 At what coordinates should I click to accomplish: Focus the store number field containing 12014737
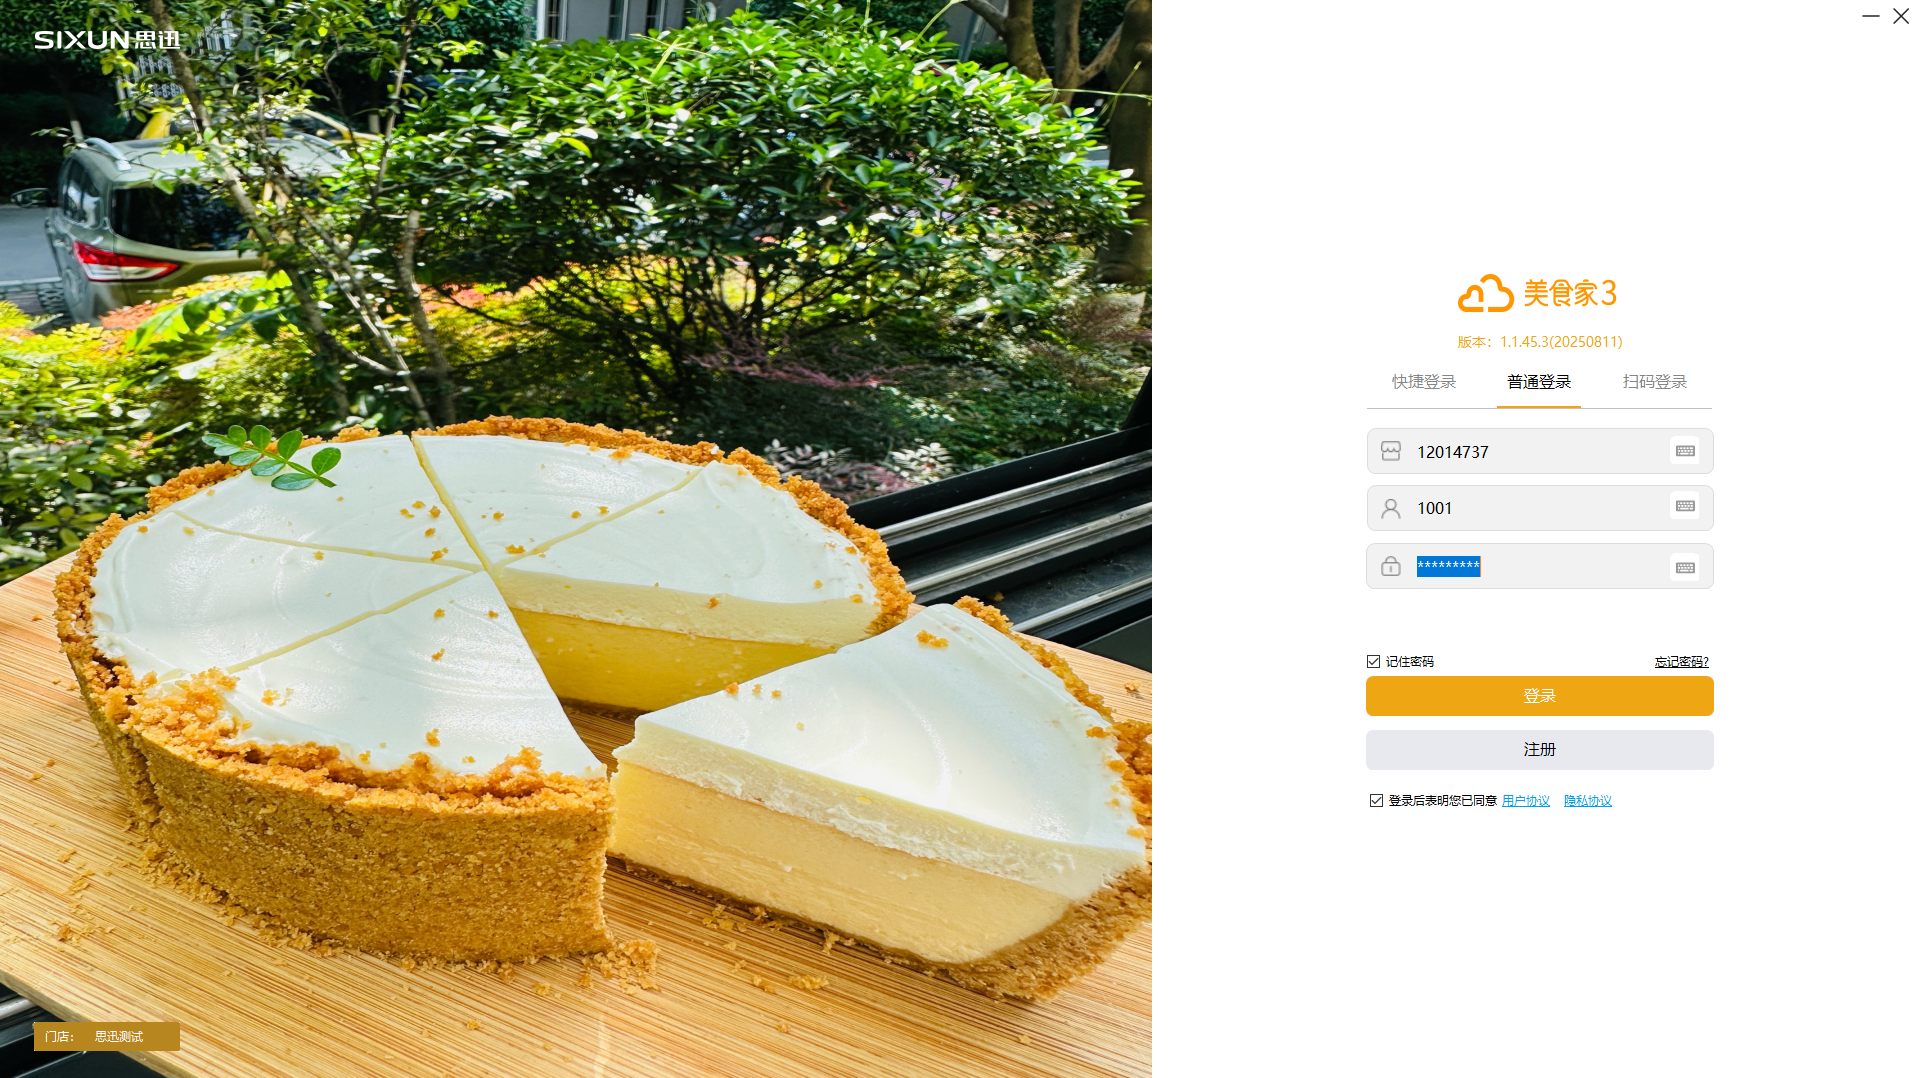(x=1540, y=451)
